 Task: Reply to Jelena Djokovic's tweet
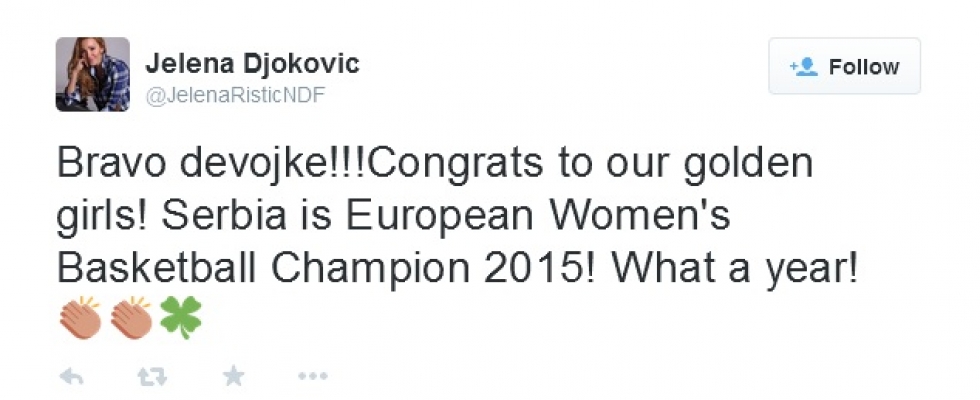point(71,376)
